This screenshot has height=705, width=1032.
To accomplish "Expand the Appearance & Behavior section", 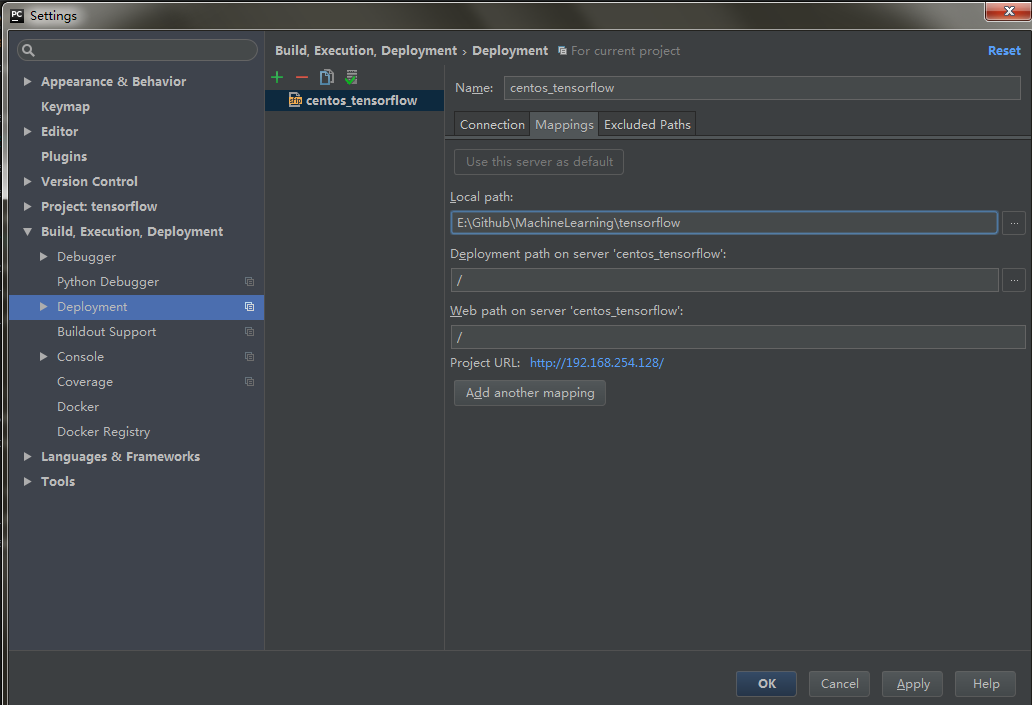I will click(28, 82).
